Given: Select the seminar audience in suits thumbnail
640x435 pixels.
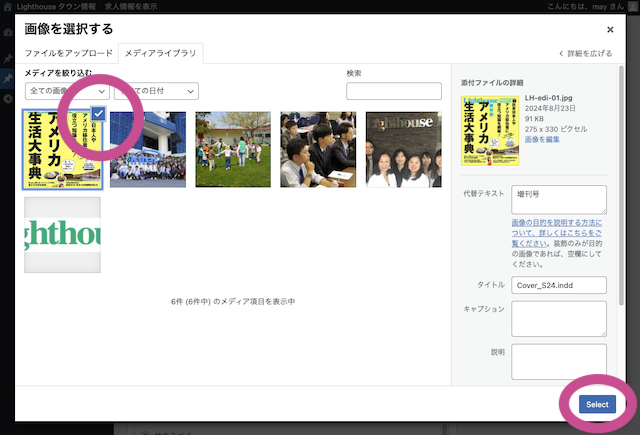Looking at the screenshot, I should (318, 149).
